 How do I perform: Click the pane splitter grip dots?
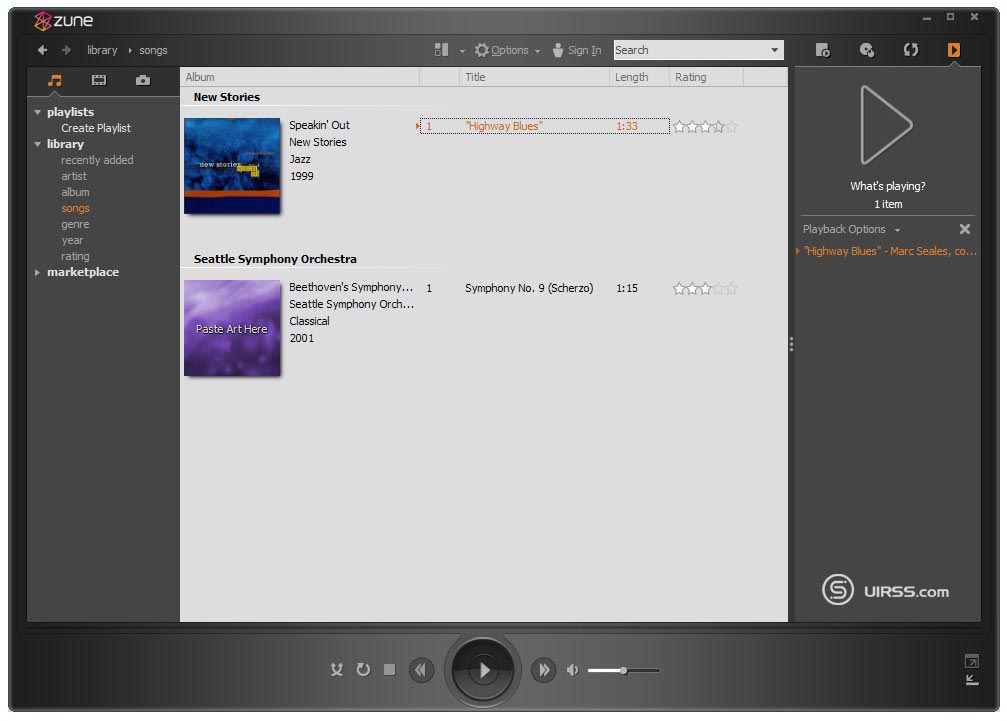coord(791,344)
